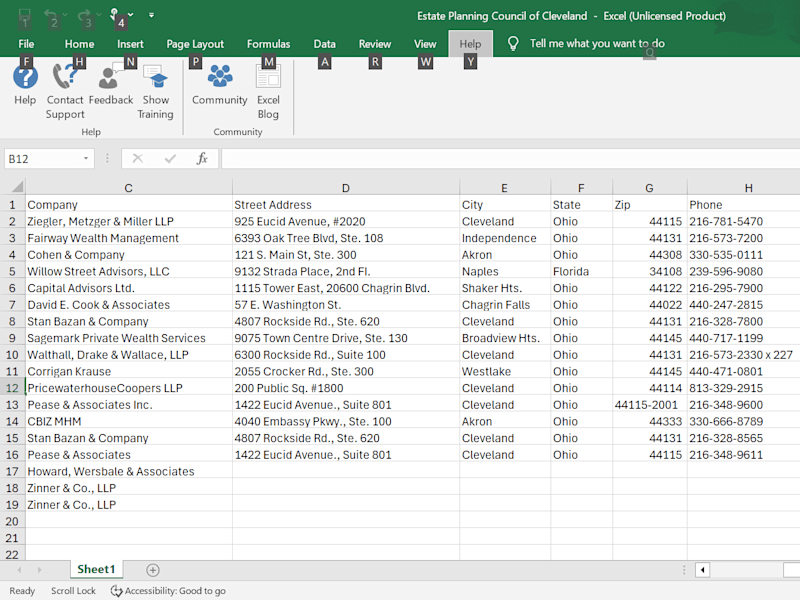
Task: Click previous sheet navigation arrow
Action: click(19, 570)
